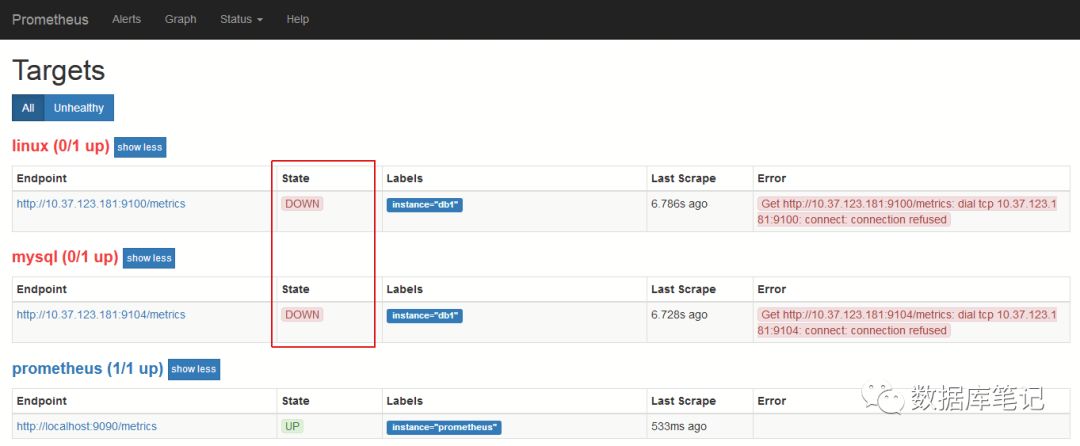Image resolution: width=1080 pixels, height=446 pixels.
Task: Go to the Alerts page
Action: (127, 19)
